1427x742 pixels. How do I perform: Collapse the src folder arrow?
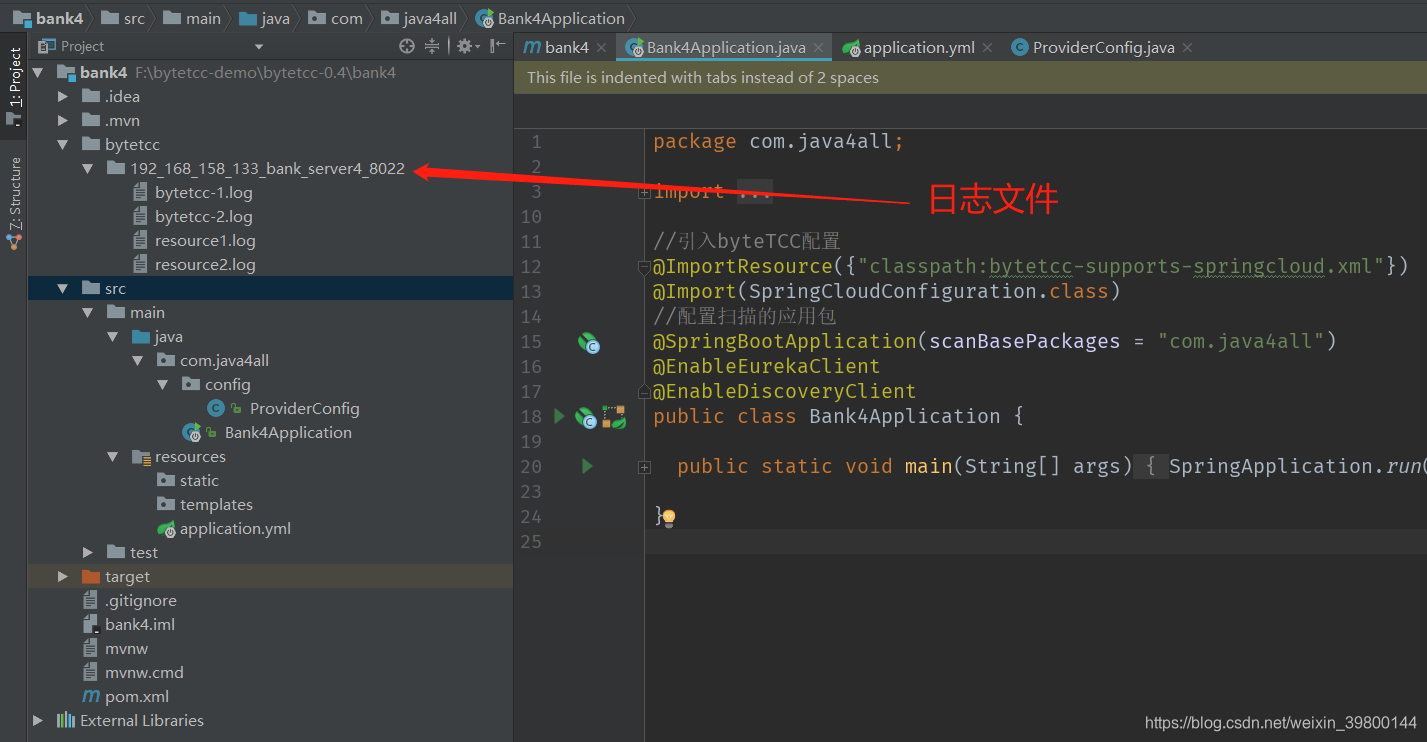click(63, 288)
